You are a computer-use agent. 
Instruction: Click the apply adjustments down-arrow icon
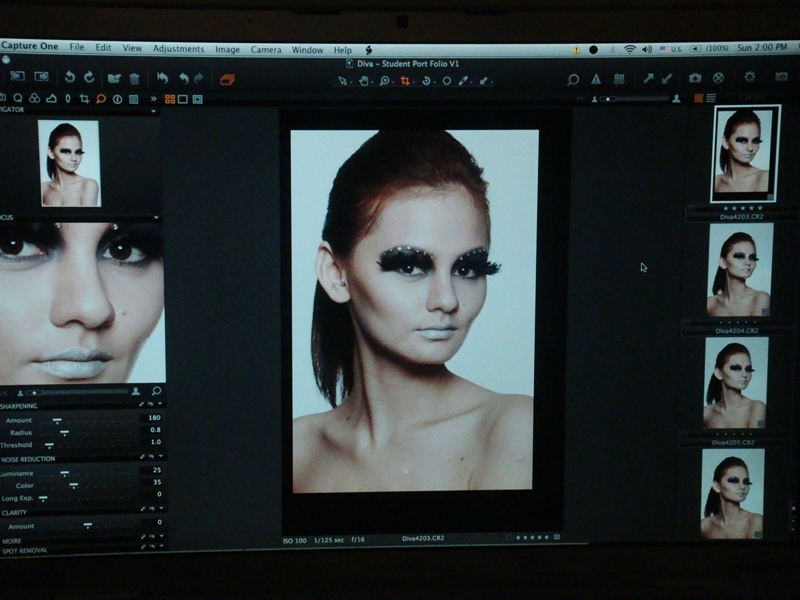coord(667,79)
